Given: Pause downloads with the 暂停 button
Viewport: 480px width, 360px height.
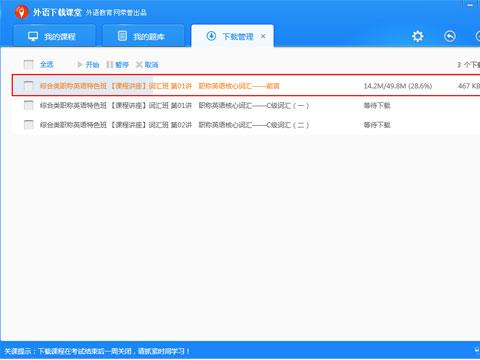Looking at the screenshot, I should (x=117, y=64).
